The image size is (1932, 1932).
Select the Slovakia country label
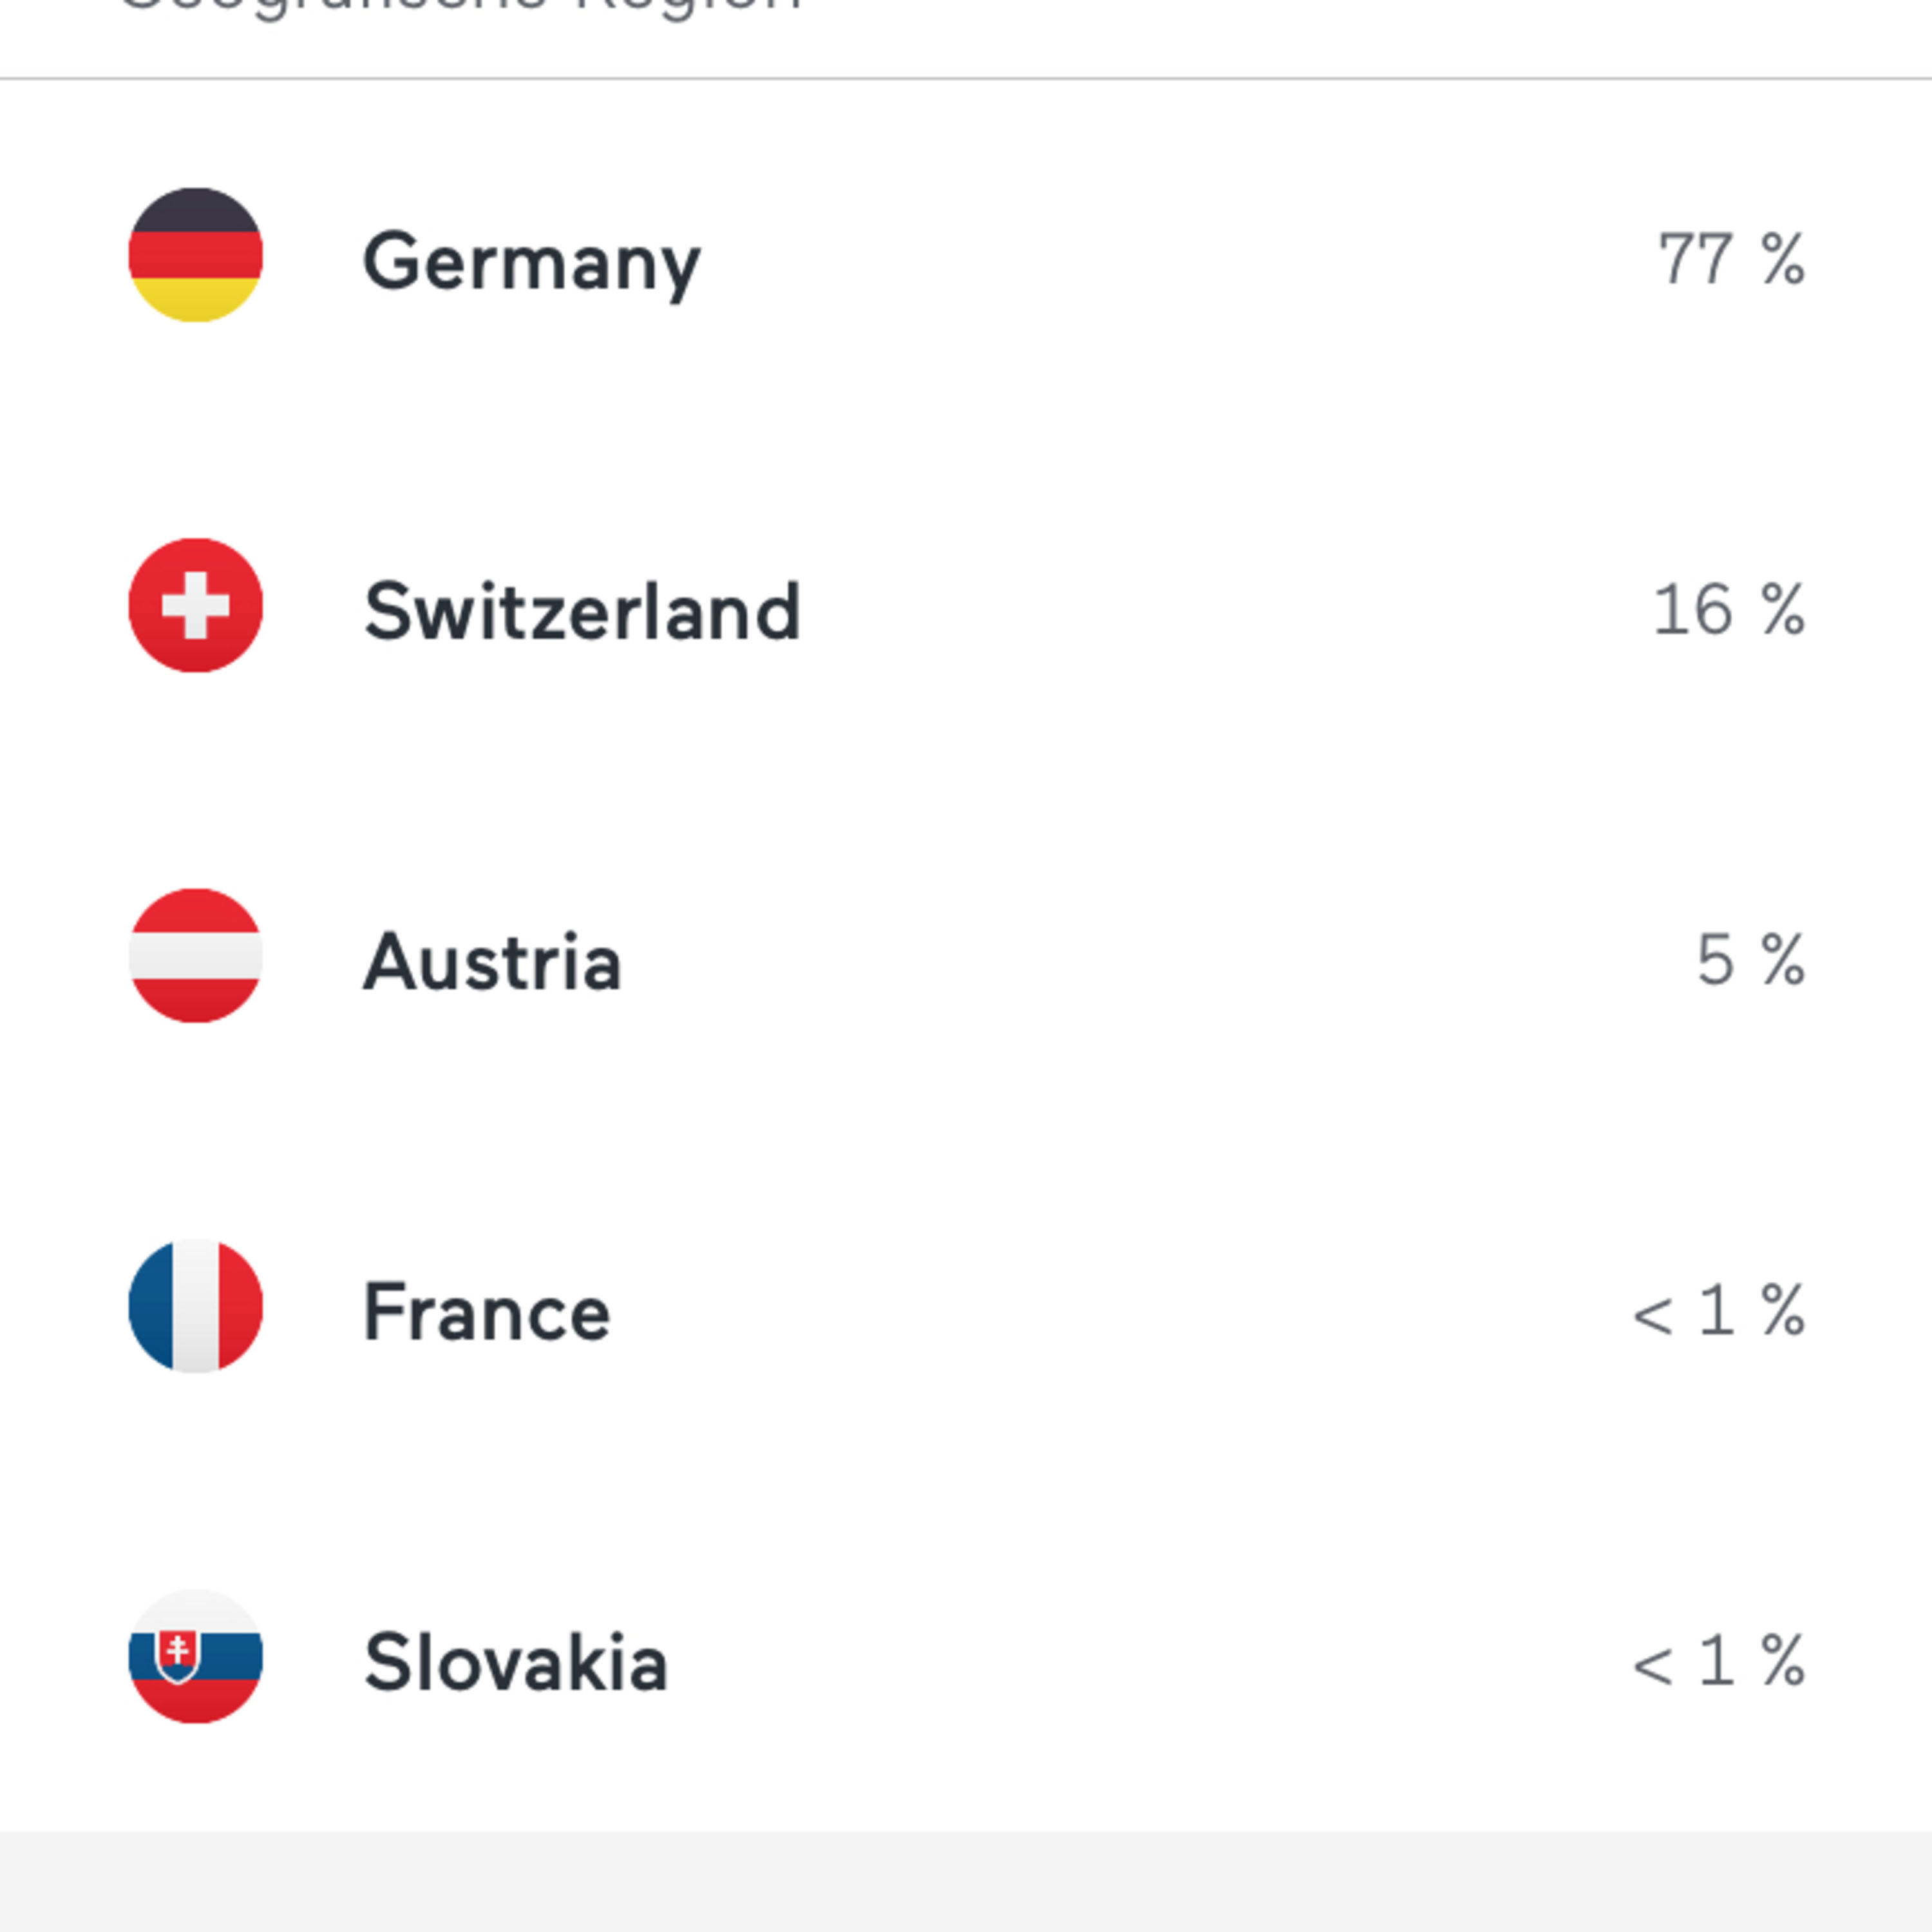516,1662
